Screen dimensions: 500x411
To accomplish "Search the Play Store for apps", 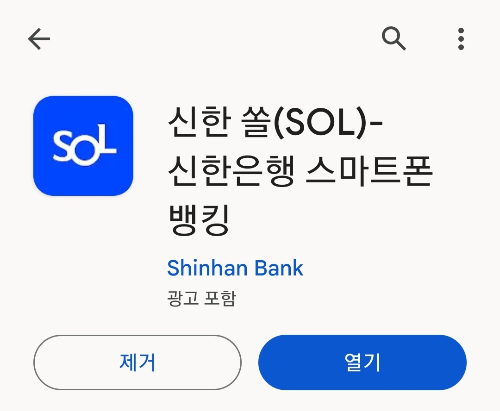I will tap(394, 38).
